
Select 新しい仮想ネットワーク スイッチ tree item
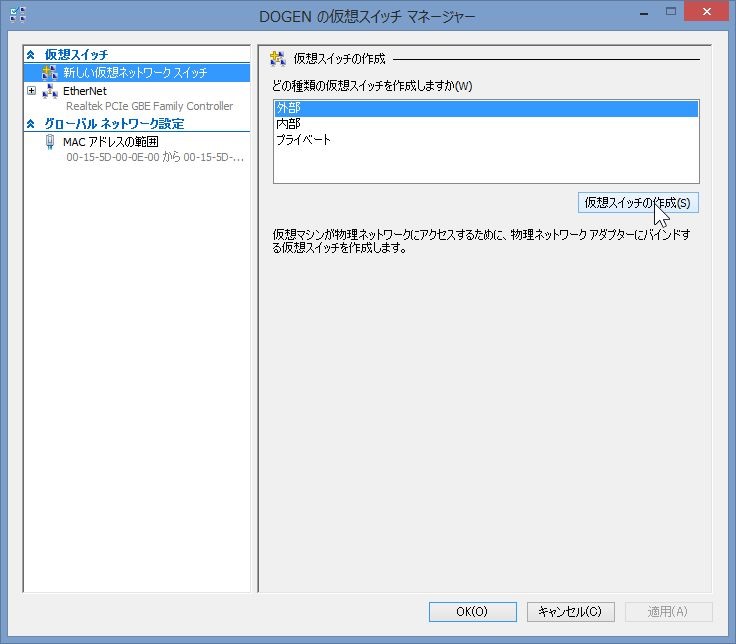135,73
